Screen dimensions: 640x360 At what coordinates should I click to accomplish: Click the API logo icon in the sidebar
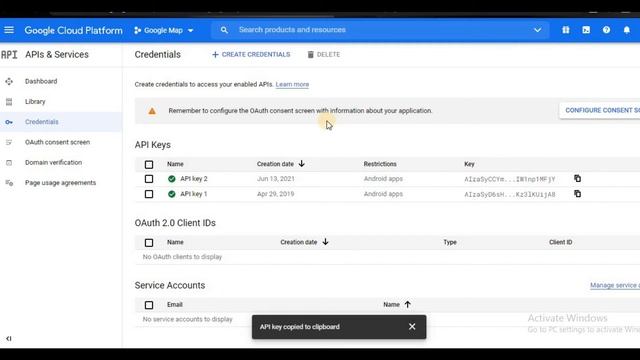click(9, 54)
